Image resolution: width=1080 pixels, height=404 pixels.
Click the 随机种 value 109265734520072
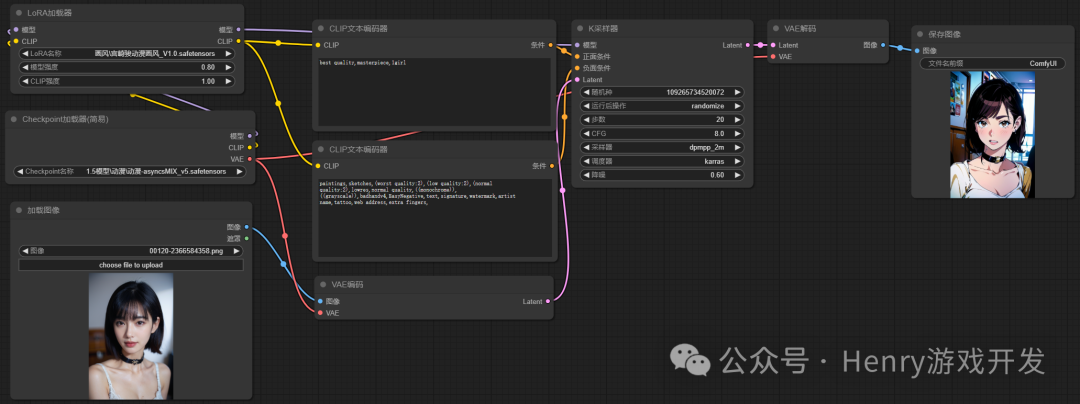(695, 92)
